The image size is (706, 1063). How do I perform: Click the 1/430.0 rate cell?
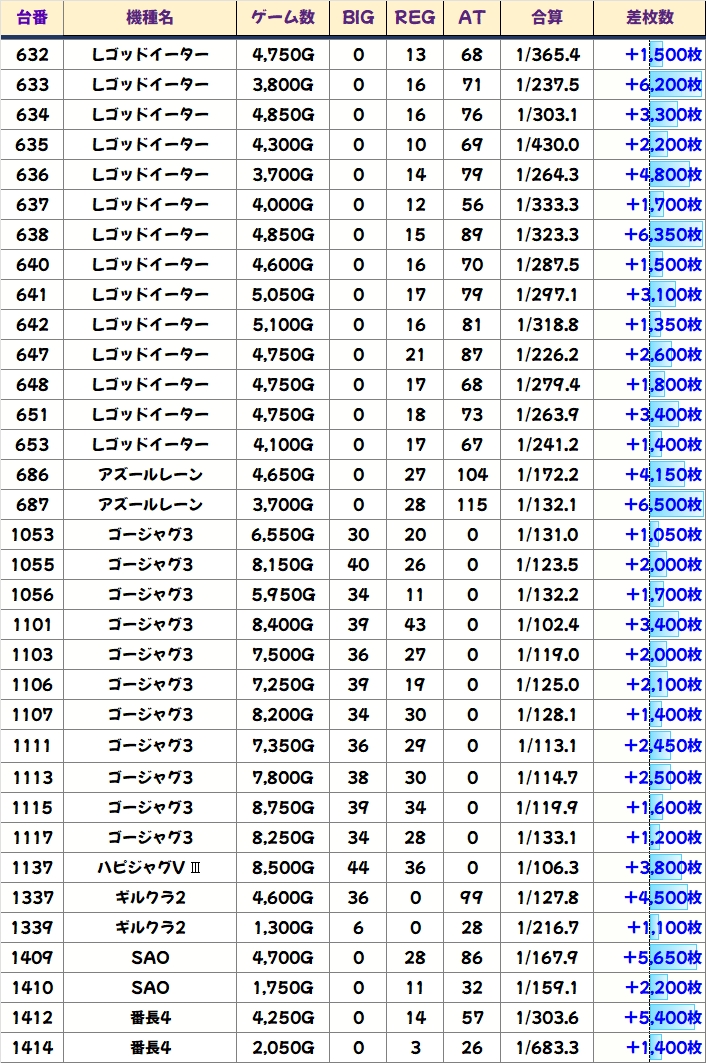coord(547,144)
